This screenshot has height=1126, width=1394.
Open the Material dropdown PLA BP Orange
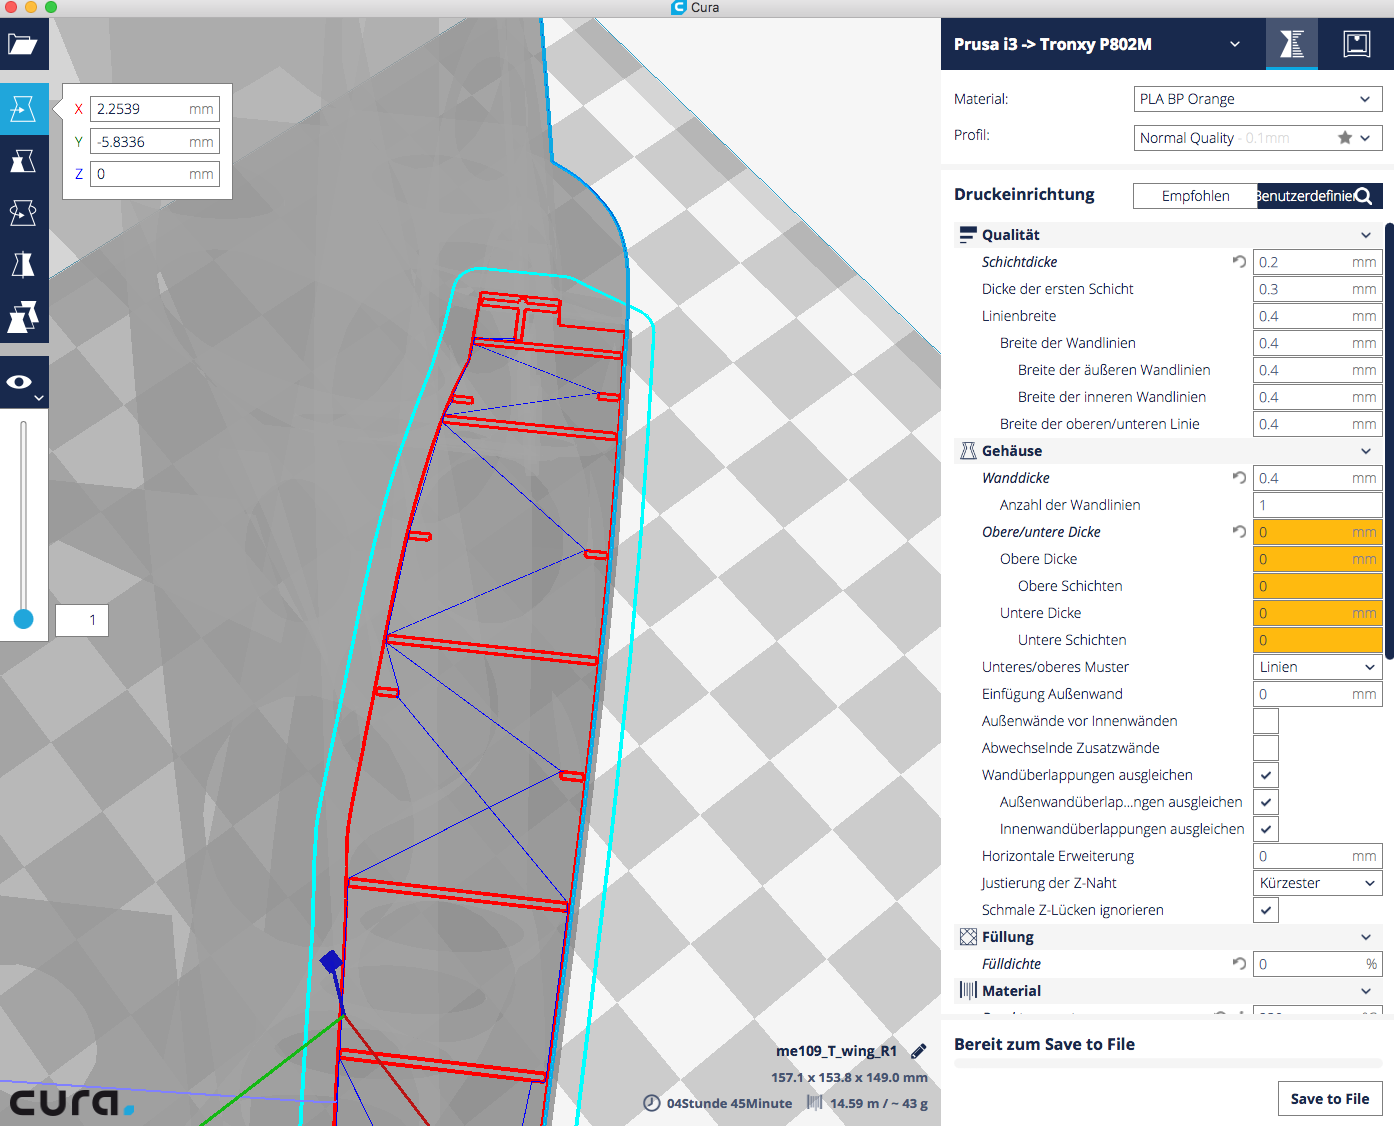coord(1258,99)
